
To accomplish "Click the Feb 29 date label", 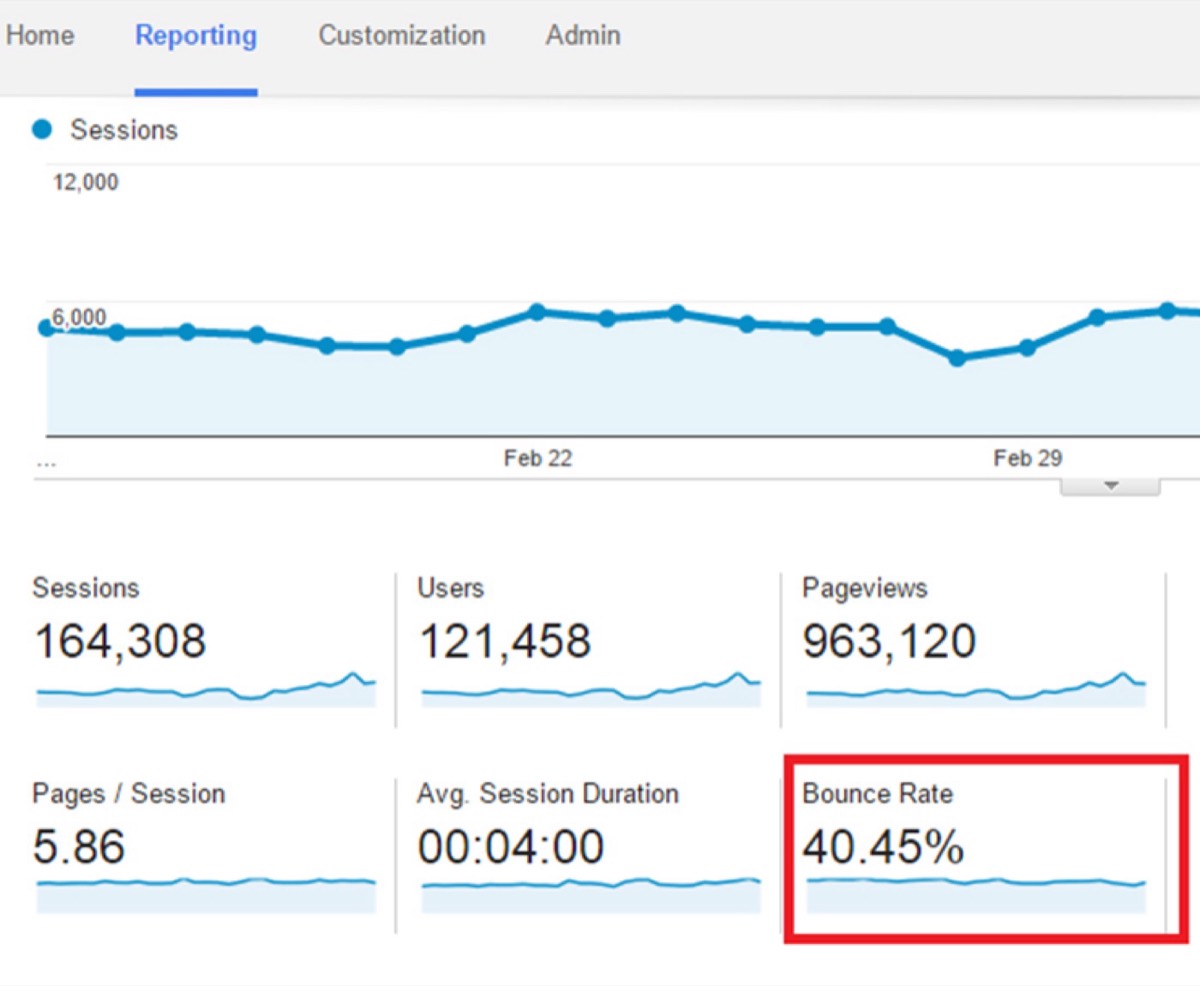I will pyautogui.click(x=1028, y=458).
